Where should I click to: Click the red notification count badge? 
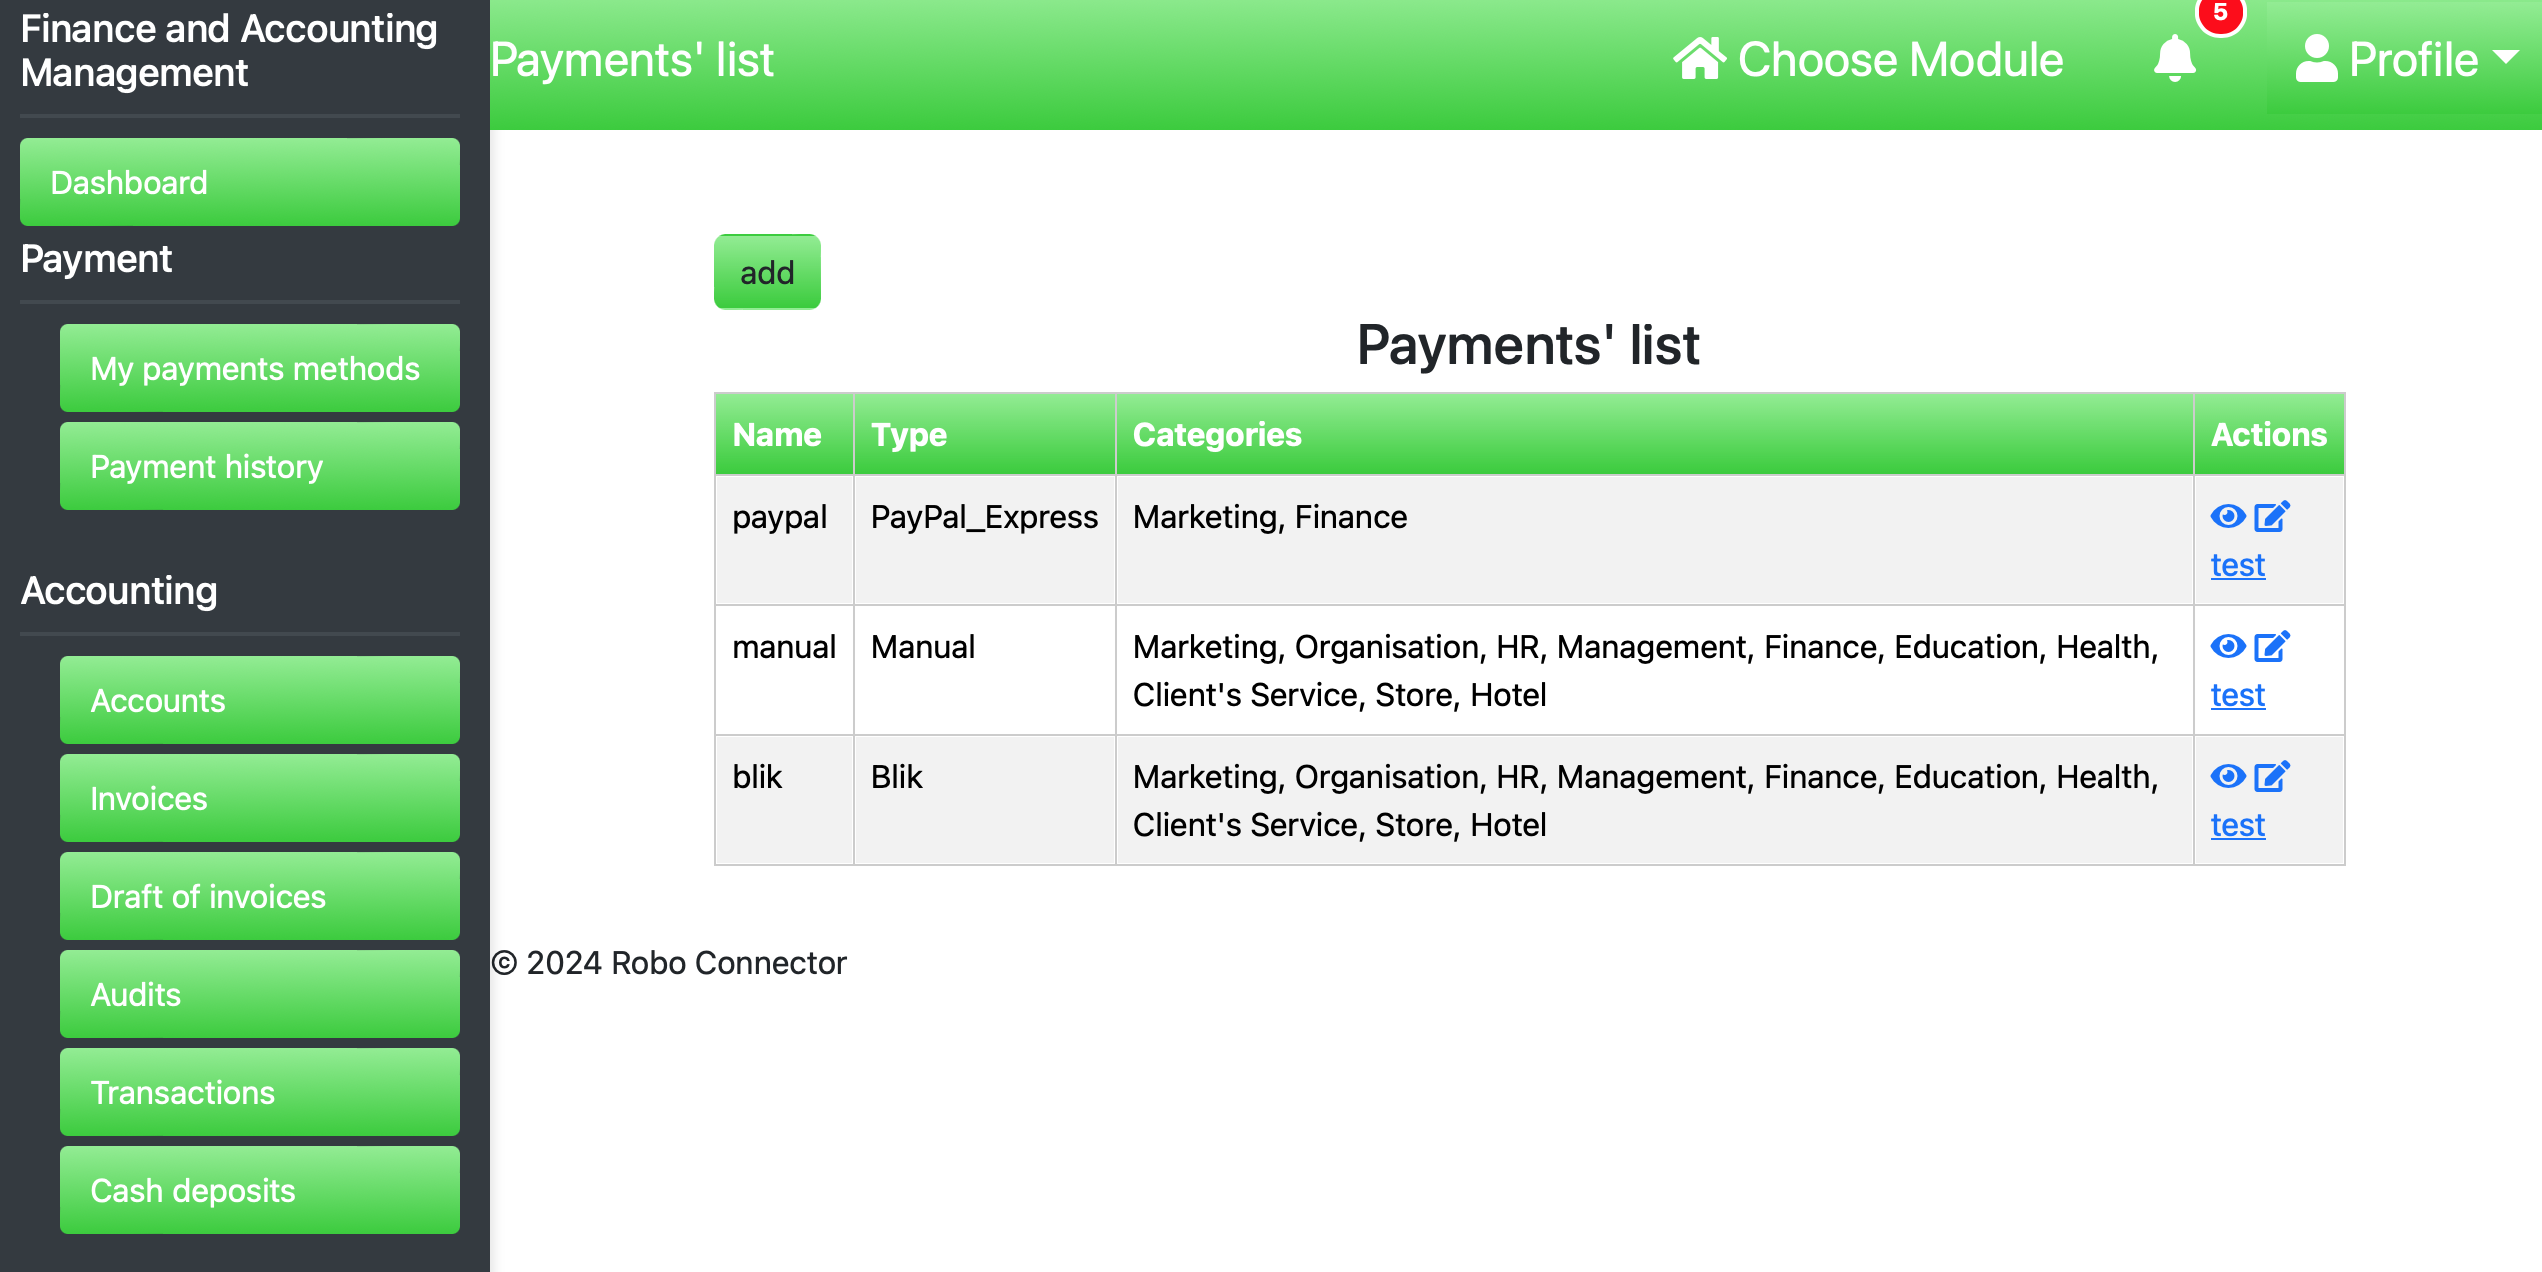click(x=2220, y=14)
